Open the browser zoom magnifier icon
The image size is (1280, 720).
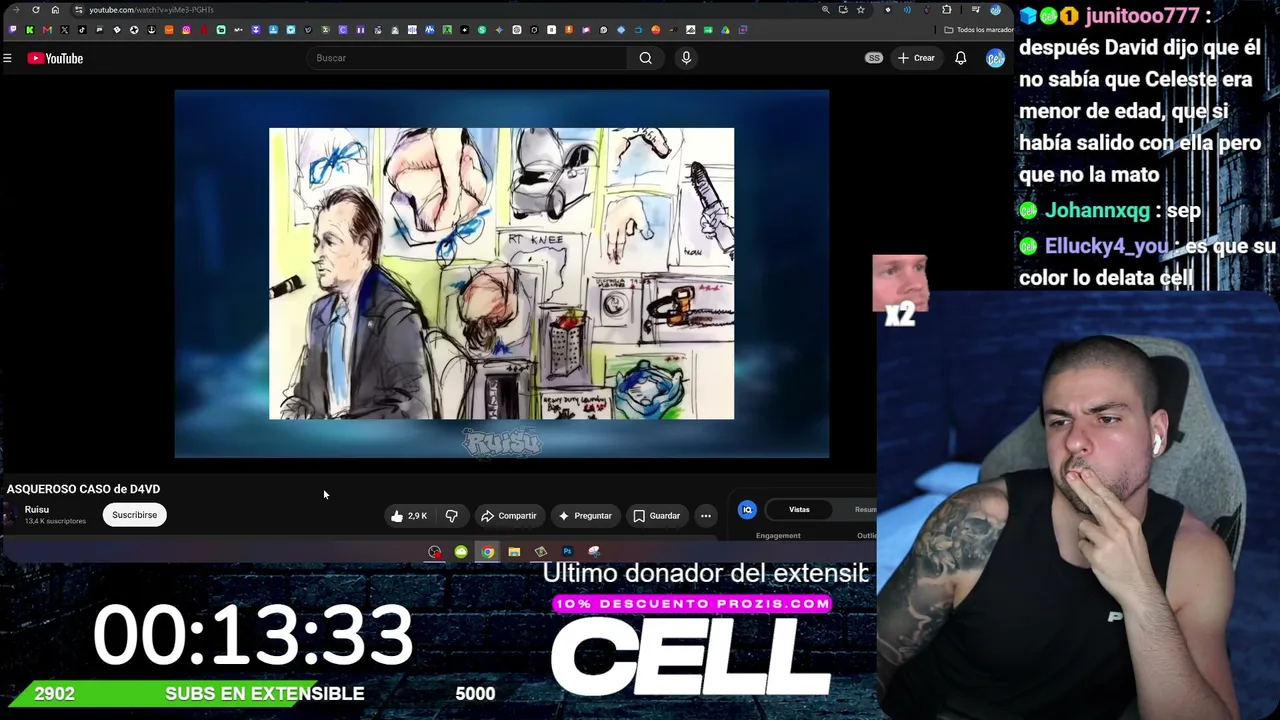825,10
